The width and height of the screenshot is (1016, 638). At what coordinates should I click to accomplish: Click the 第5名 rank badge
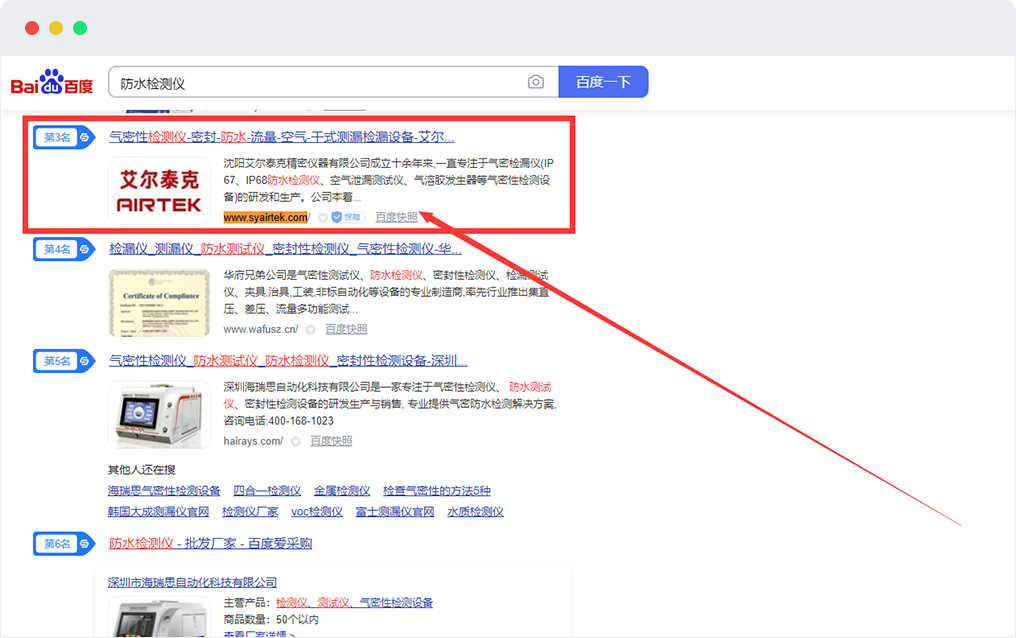click(64, 361)
